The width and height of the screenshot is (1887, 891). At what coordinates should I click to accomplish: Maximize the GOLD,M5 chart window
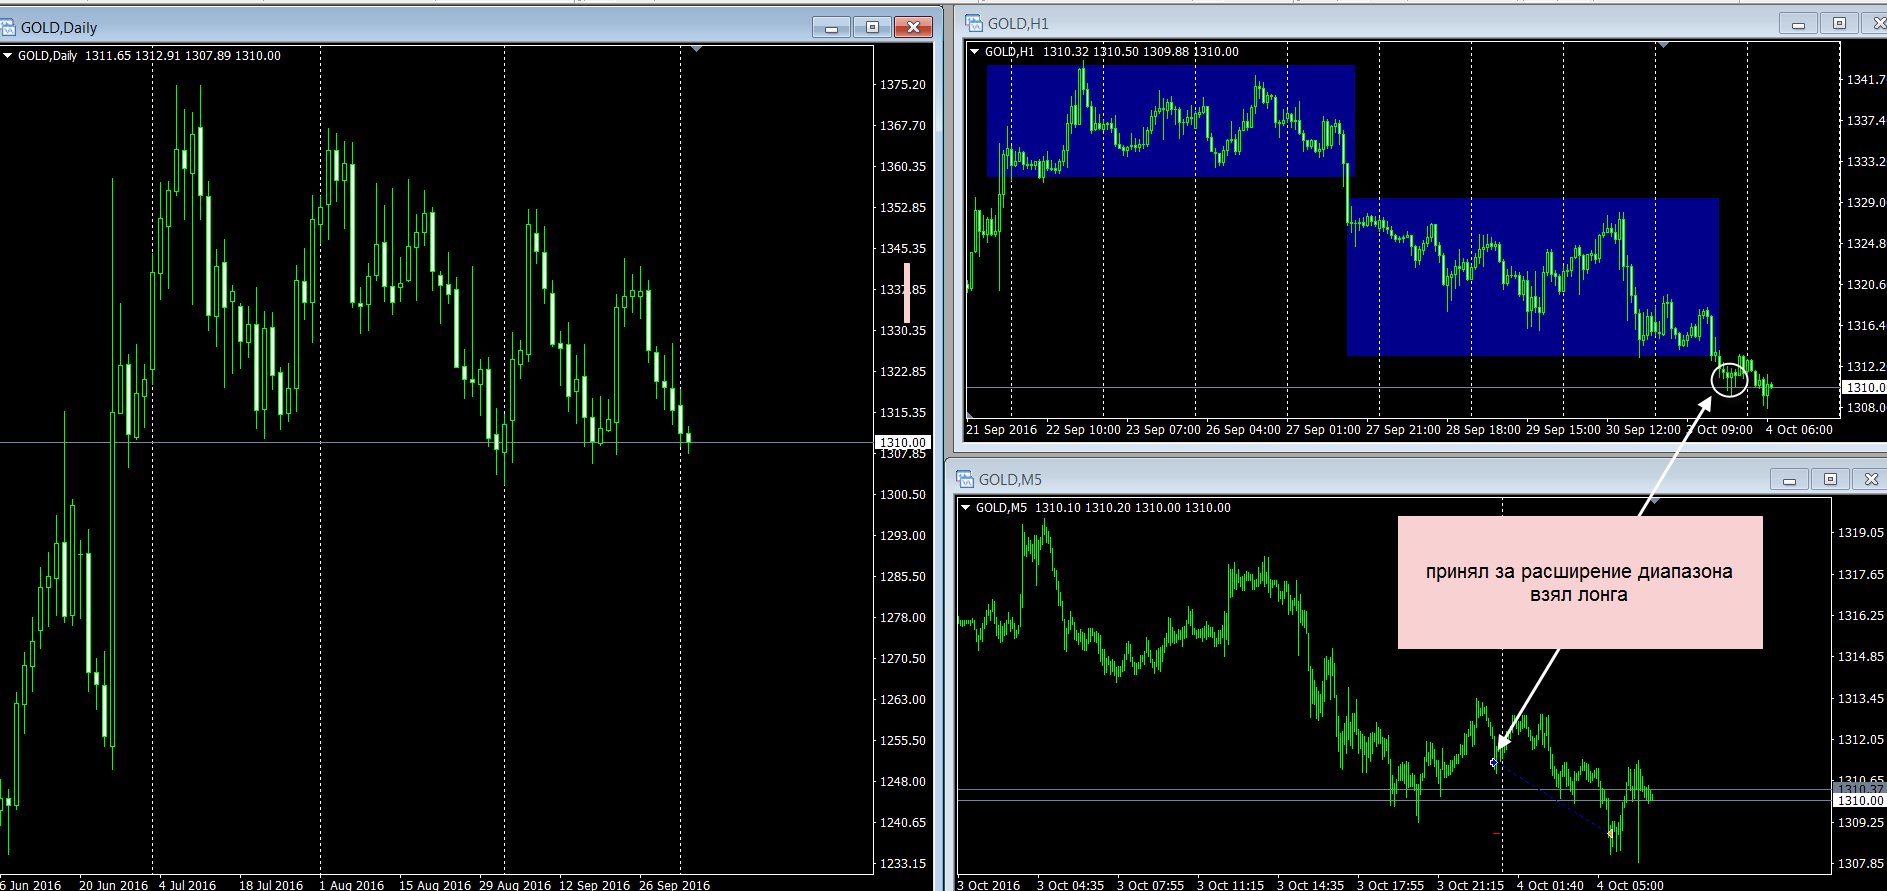(1830, 479)
